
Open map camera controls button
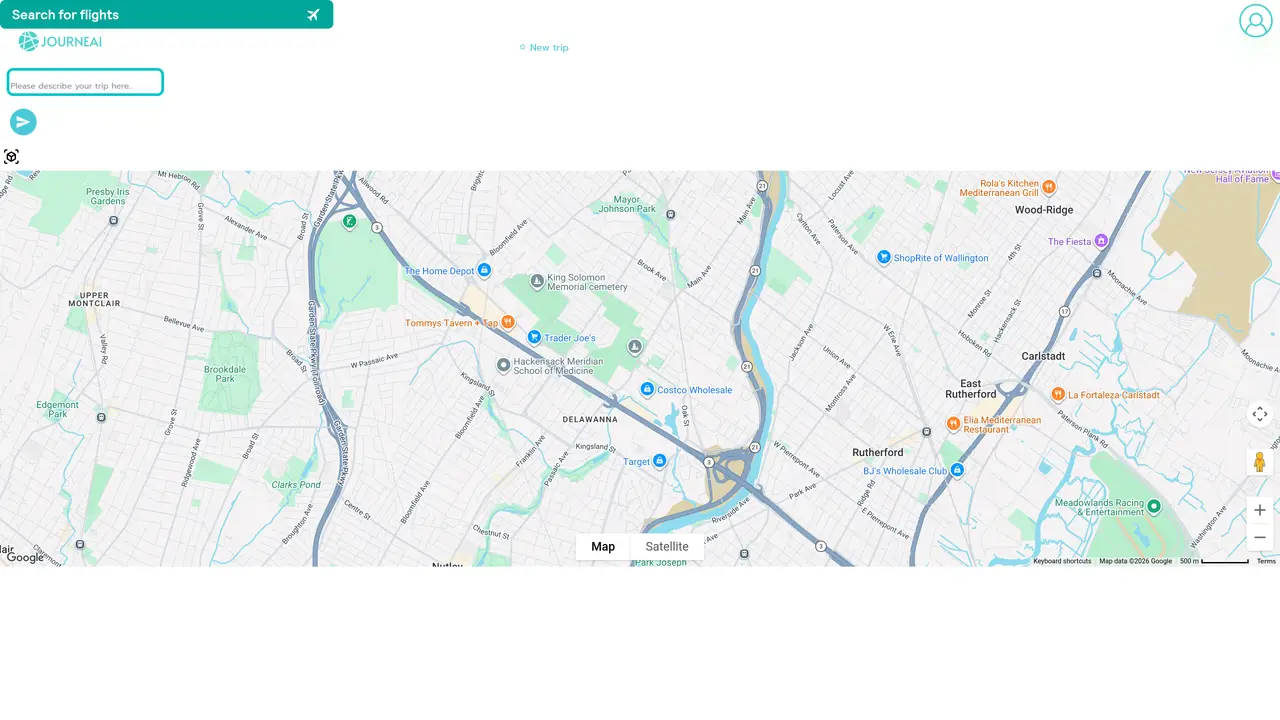point(1260,414)
